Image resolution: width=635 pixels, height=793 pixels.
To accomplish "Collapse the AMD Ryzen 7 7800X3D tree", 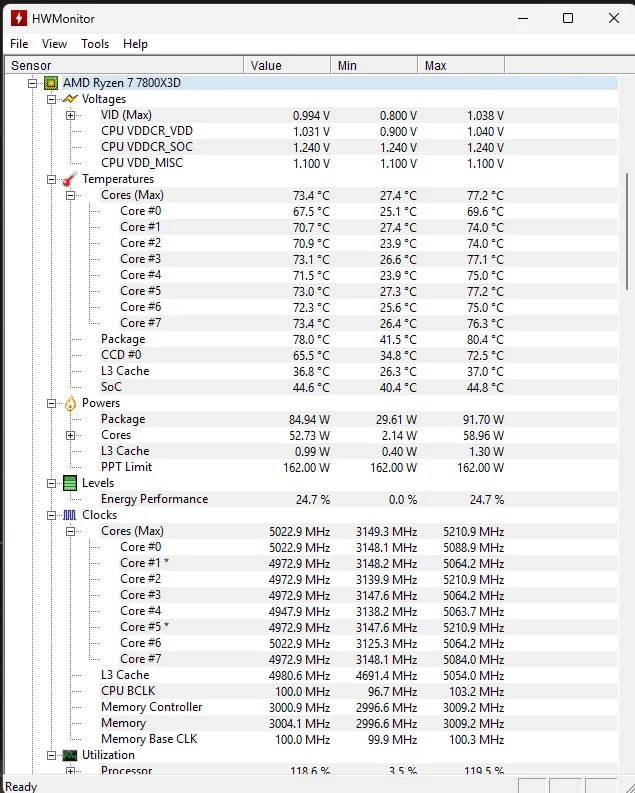I will click(x=33, y=83).
